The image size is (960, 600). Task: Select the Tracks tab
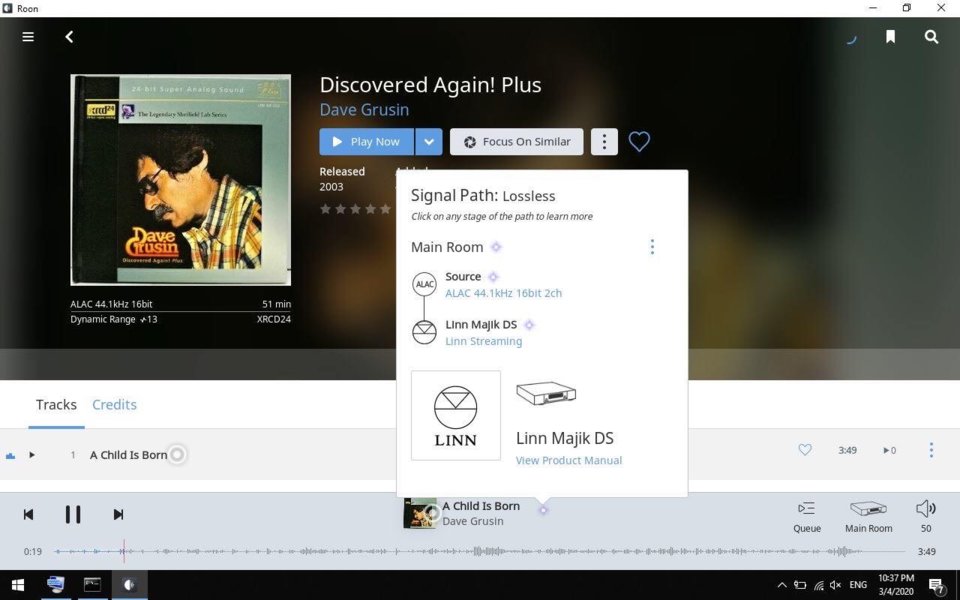[x=56, y=405]
